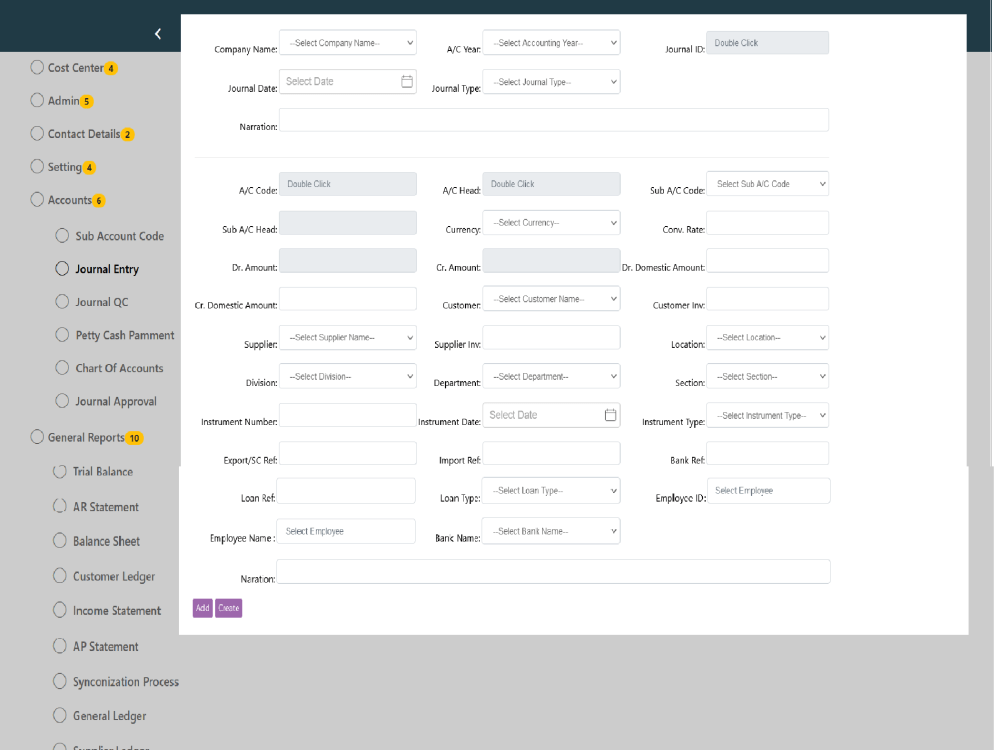Focus the Instrument Number field
1000x750 pixels.
coord(348,415)
